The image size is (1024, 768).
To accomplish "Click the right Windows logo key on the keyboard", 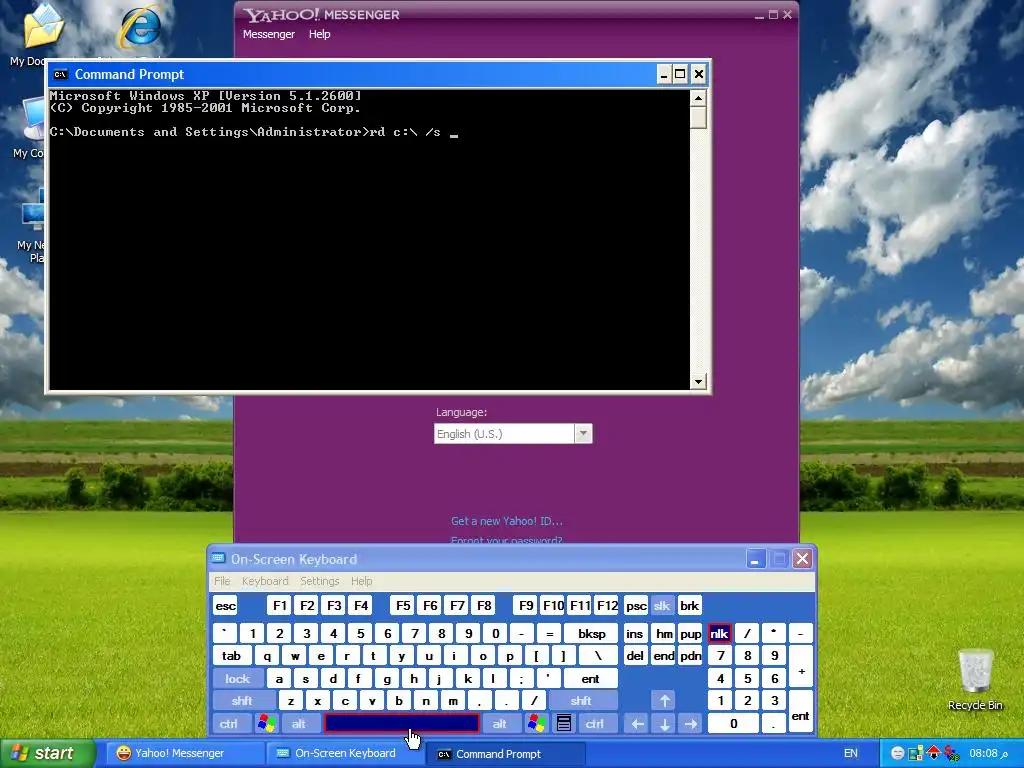I will [x=536, y=724].
